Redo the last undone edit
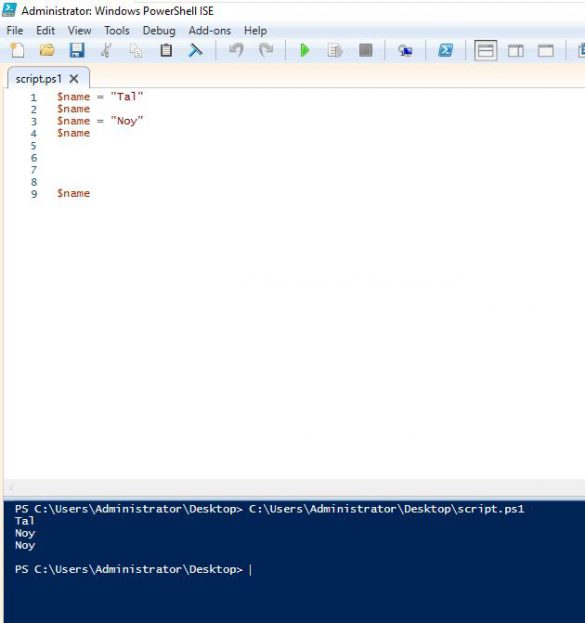Screen dimensions: 585x623 click(266, 50)
